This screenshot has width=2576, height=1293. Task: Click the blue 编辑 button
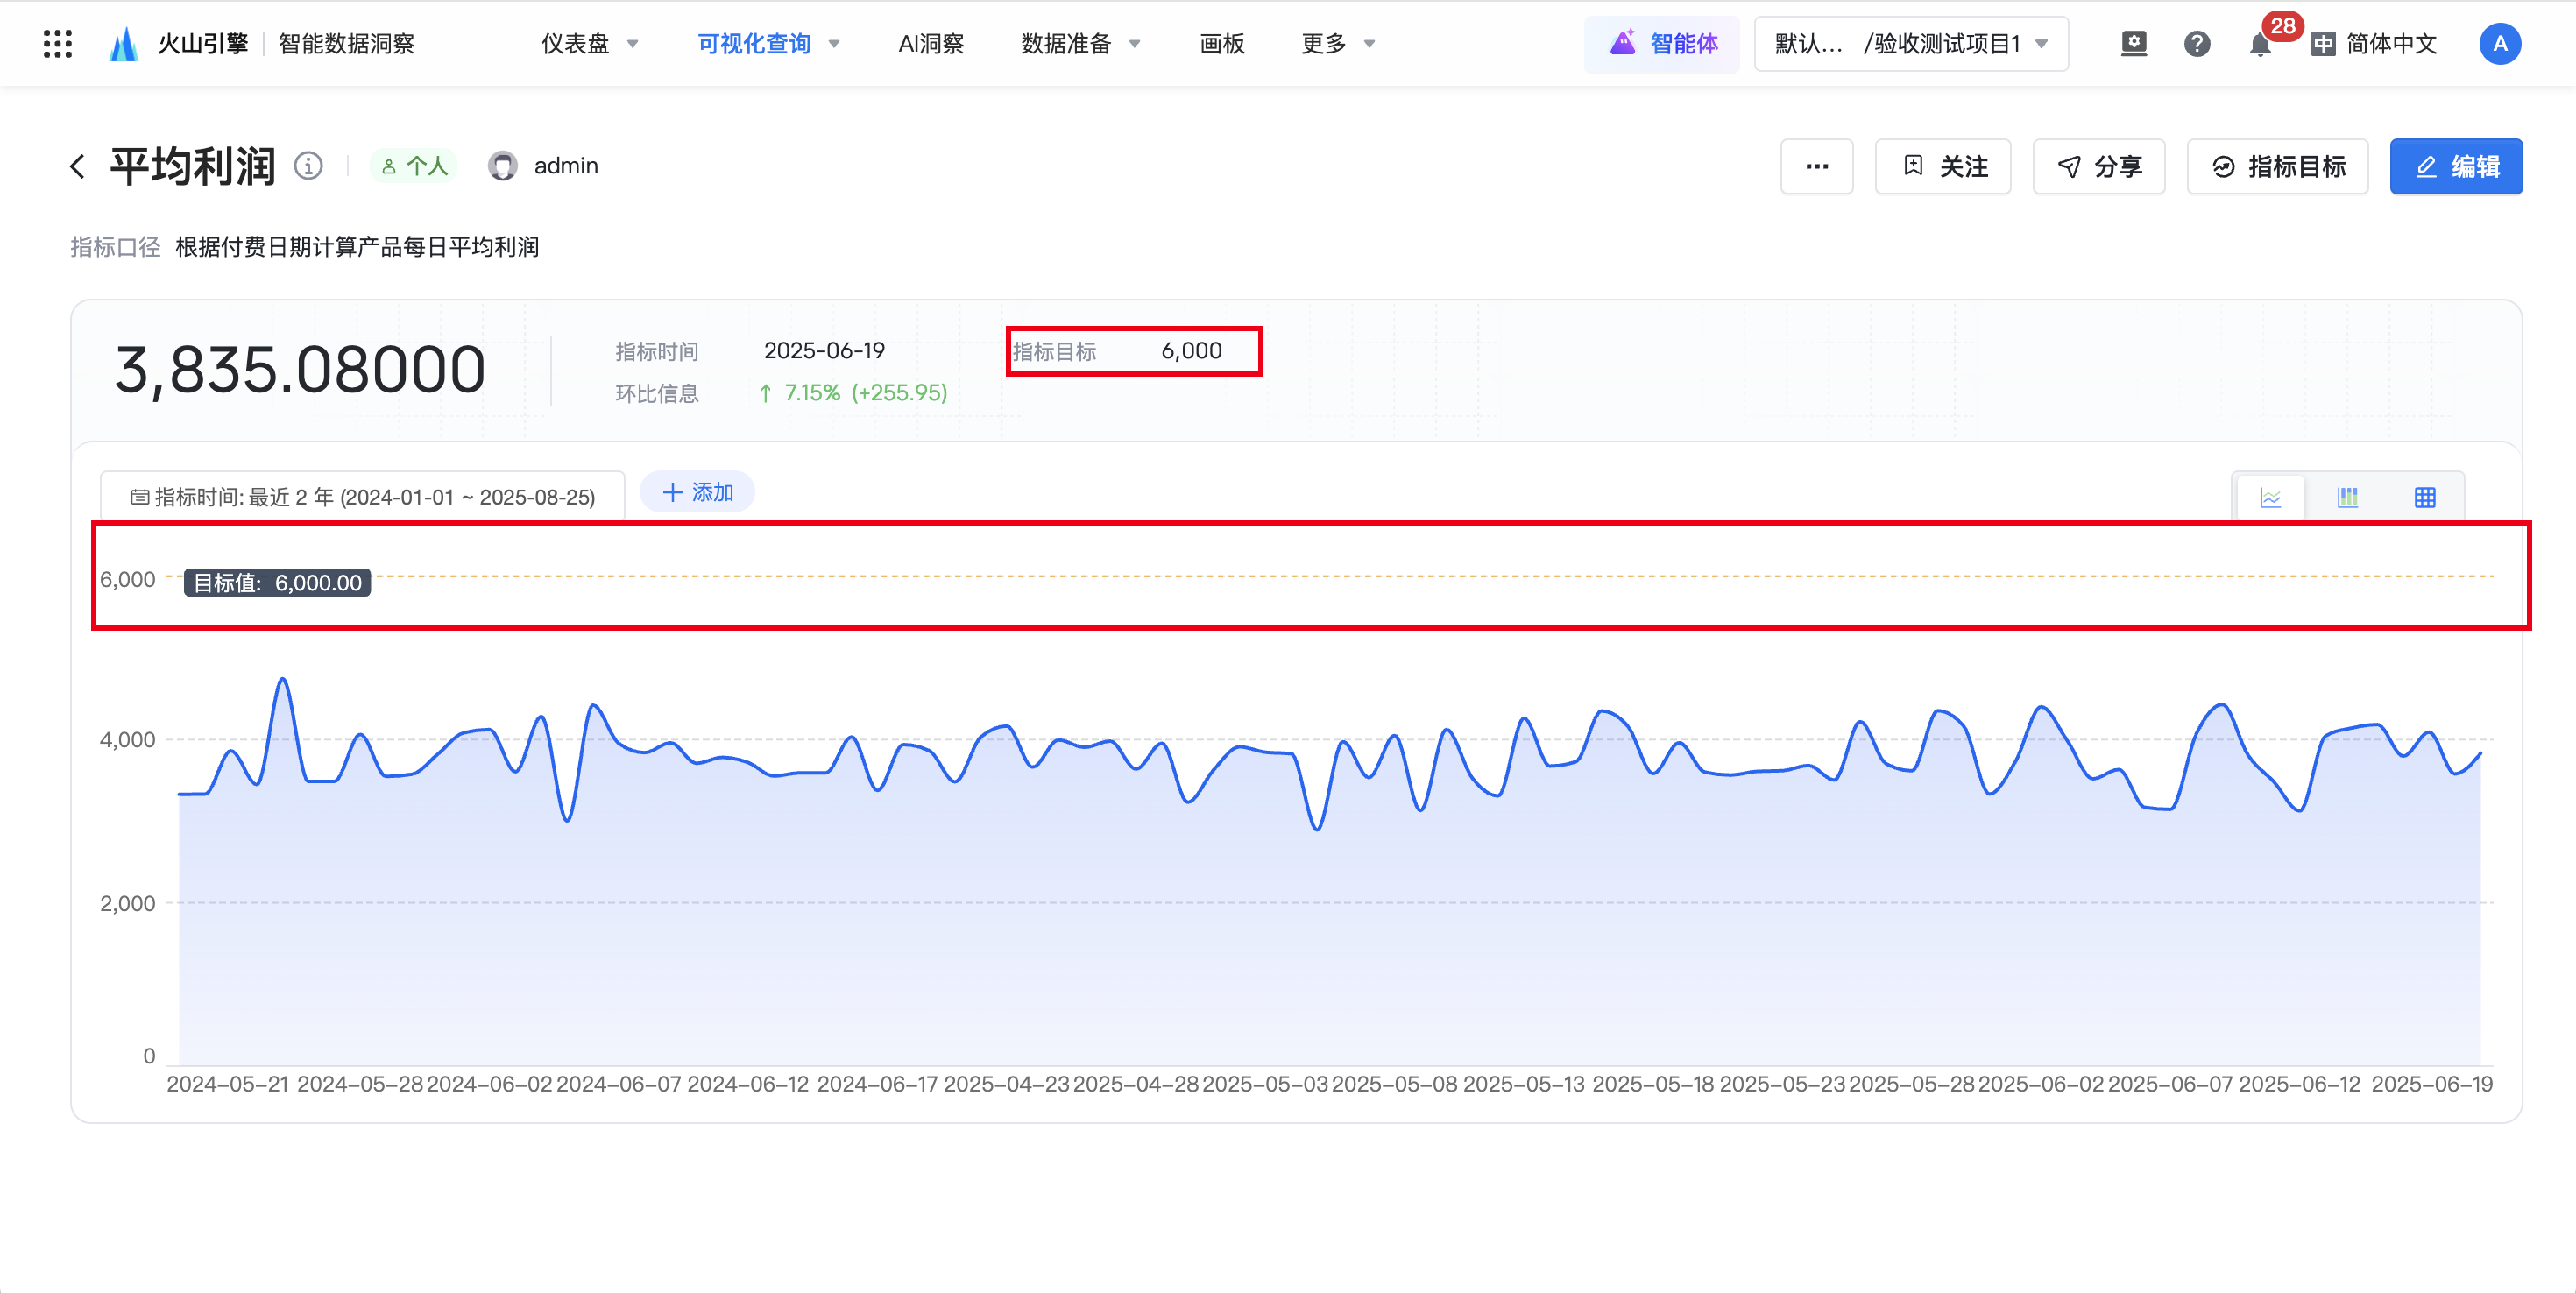click(x=2455, y=166)
